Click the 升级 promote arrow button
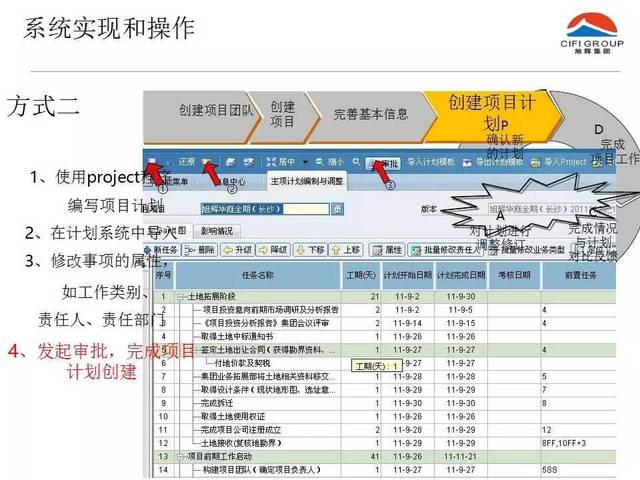The height and width of the screenshot is (480, 640). 237,250
